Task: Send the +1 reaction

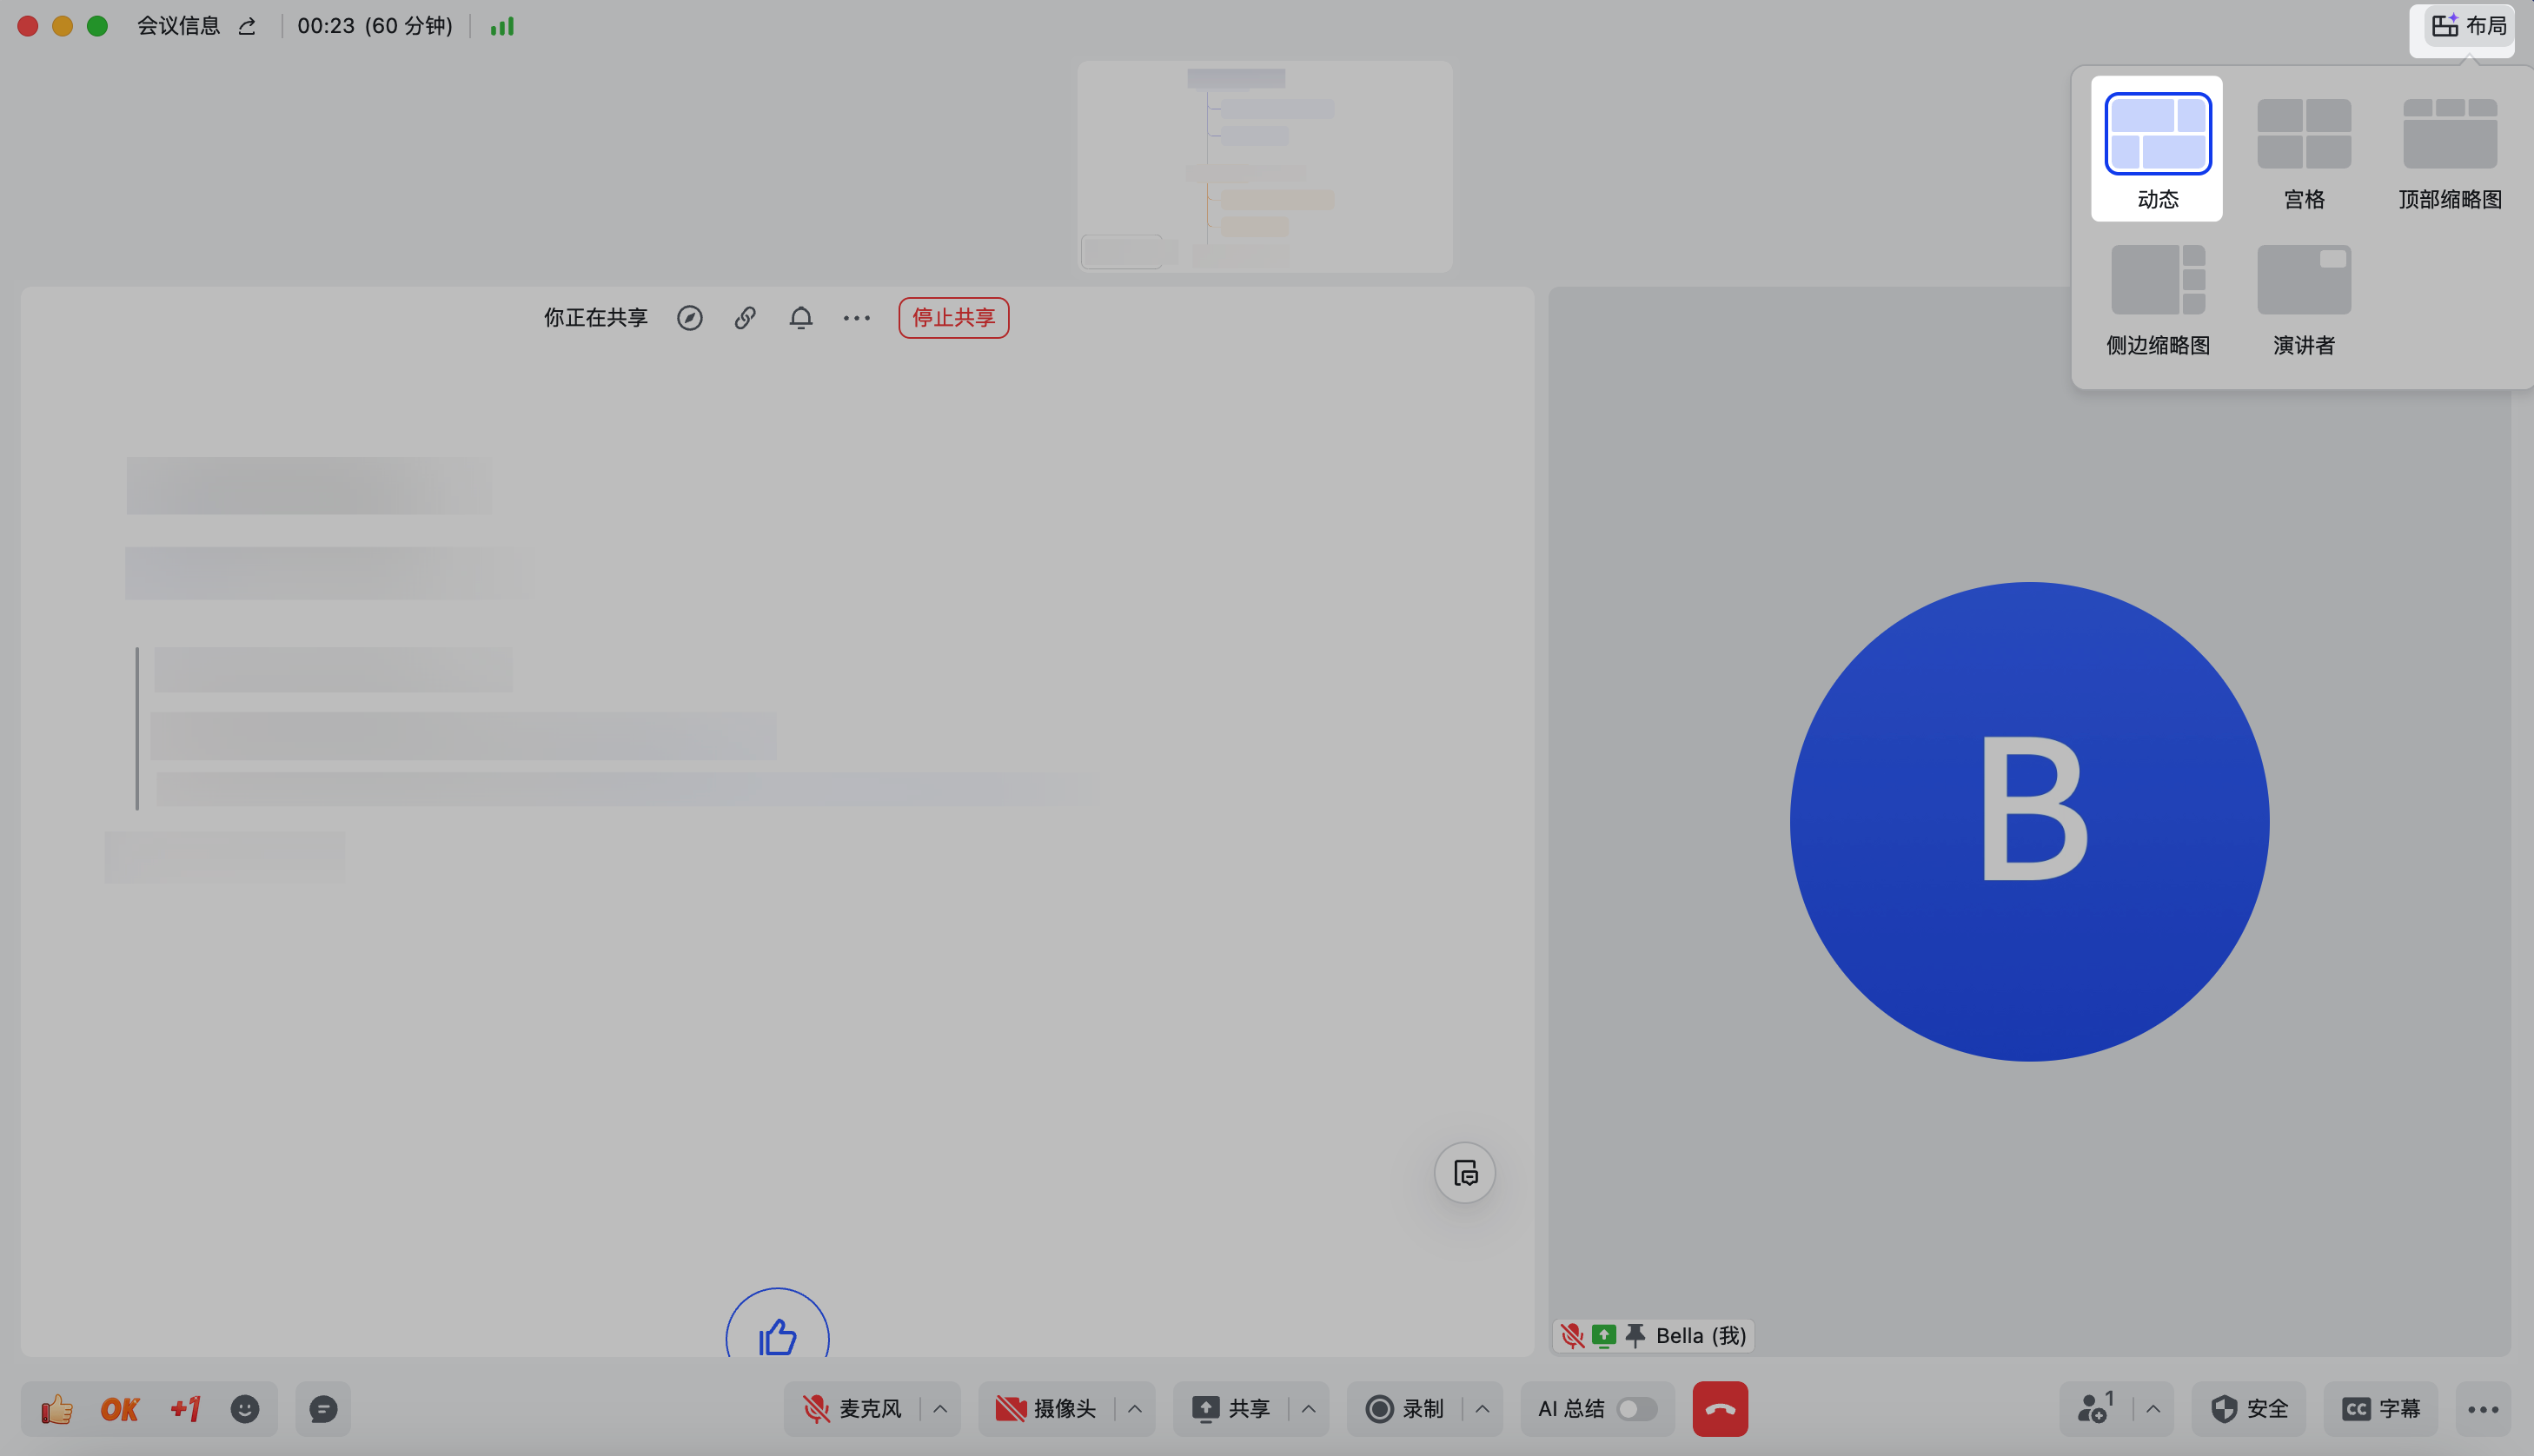Action: pos(185,1409)
